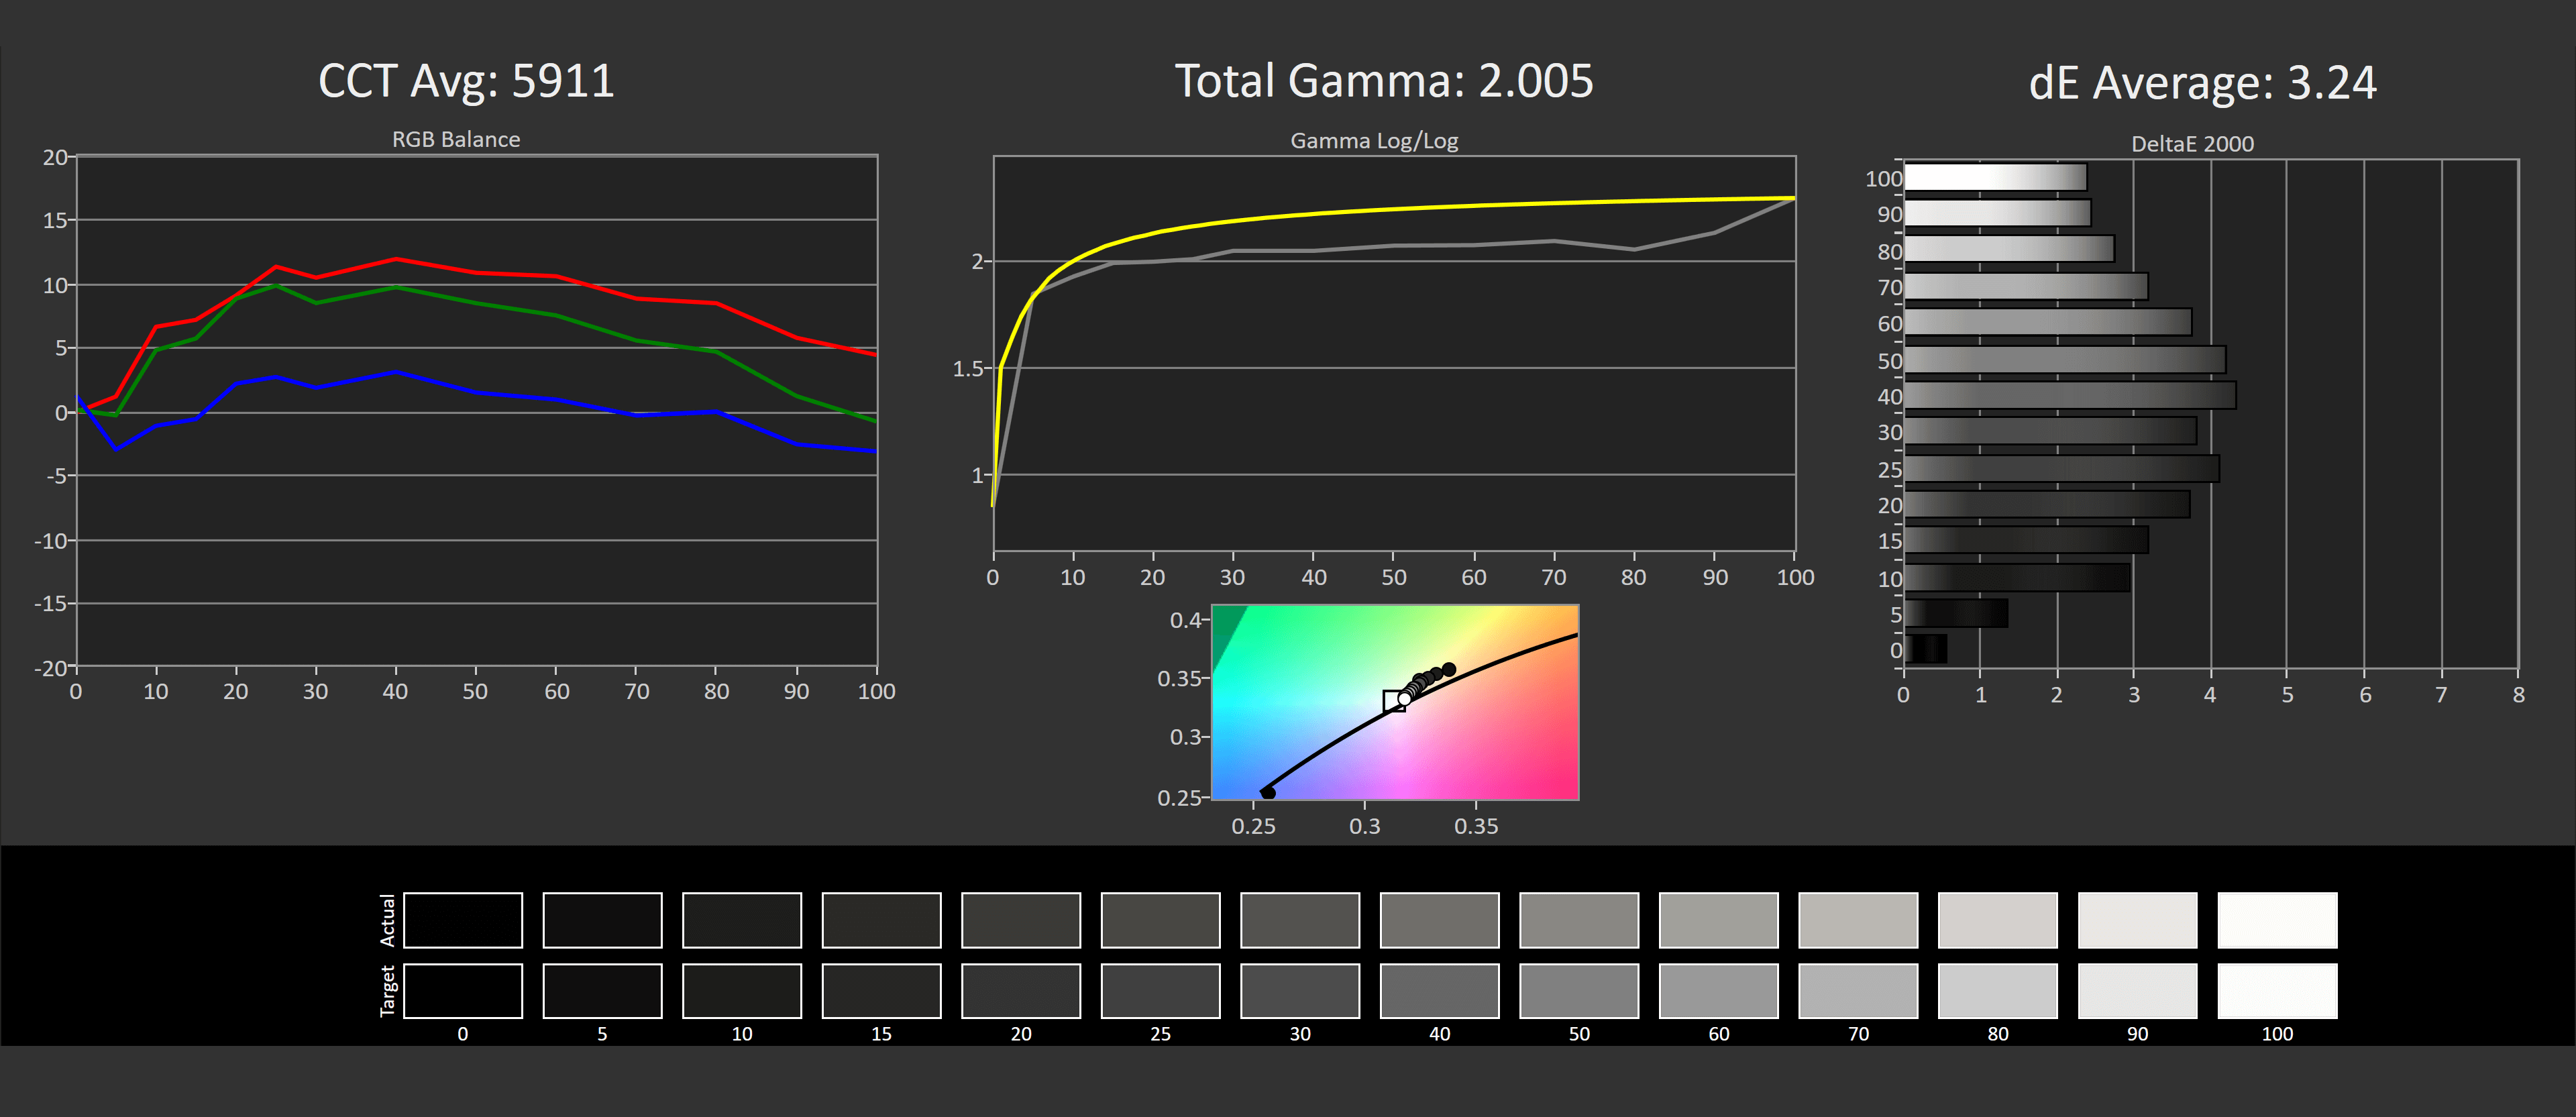
Task: Click the dE Average: 3.24 heading
Action: [x=2202, y=83]
